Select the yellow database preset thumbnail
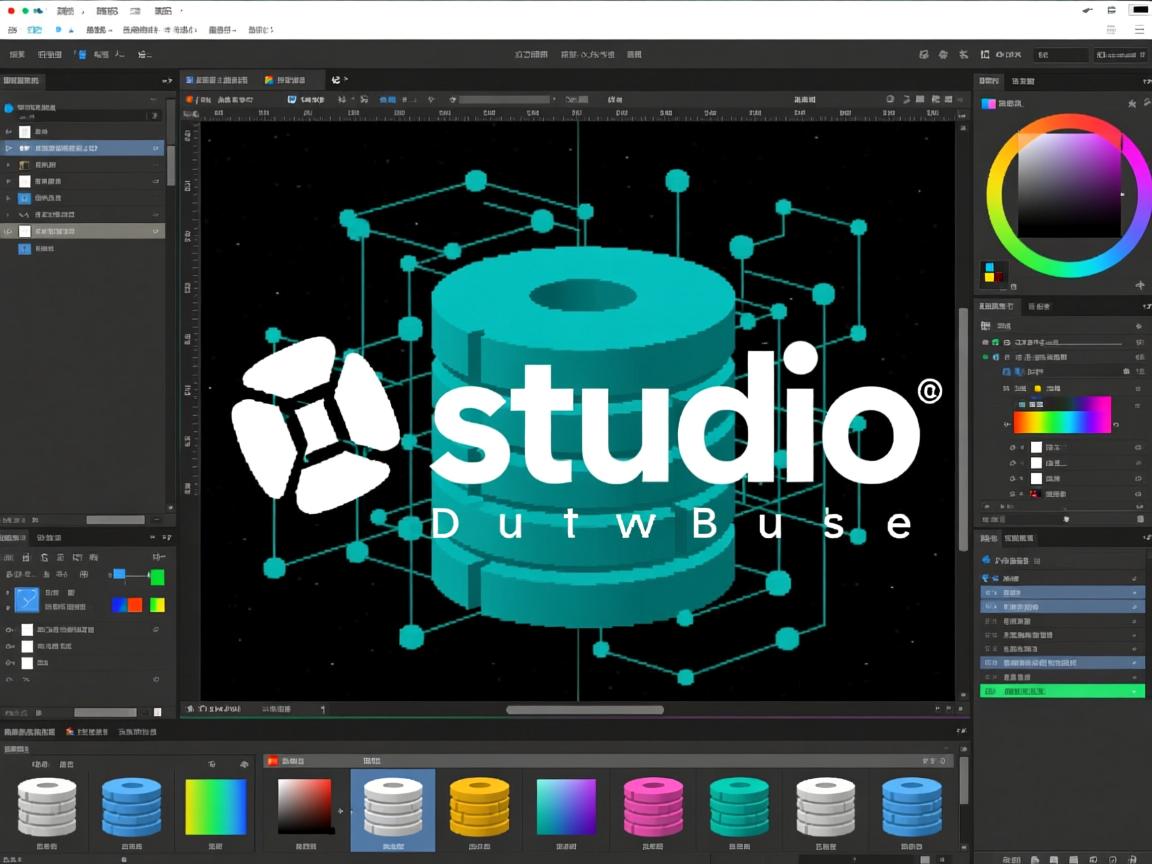Screen dimensions: 1152x864 [479, 805]
